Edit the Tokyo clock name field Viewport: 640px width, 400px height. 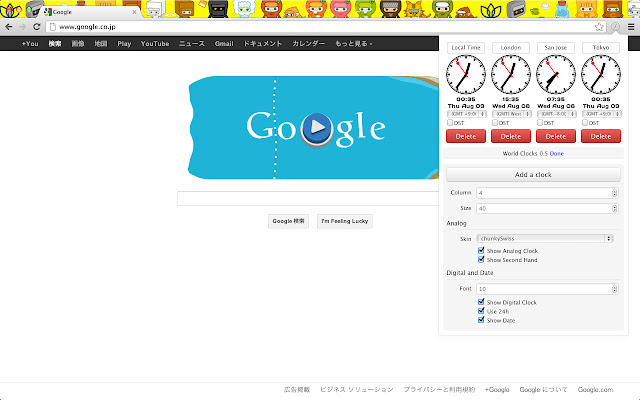tap(601, 47)
